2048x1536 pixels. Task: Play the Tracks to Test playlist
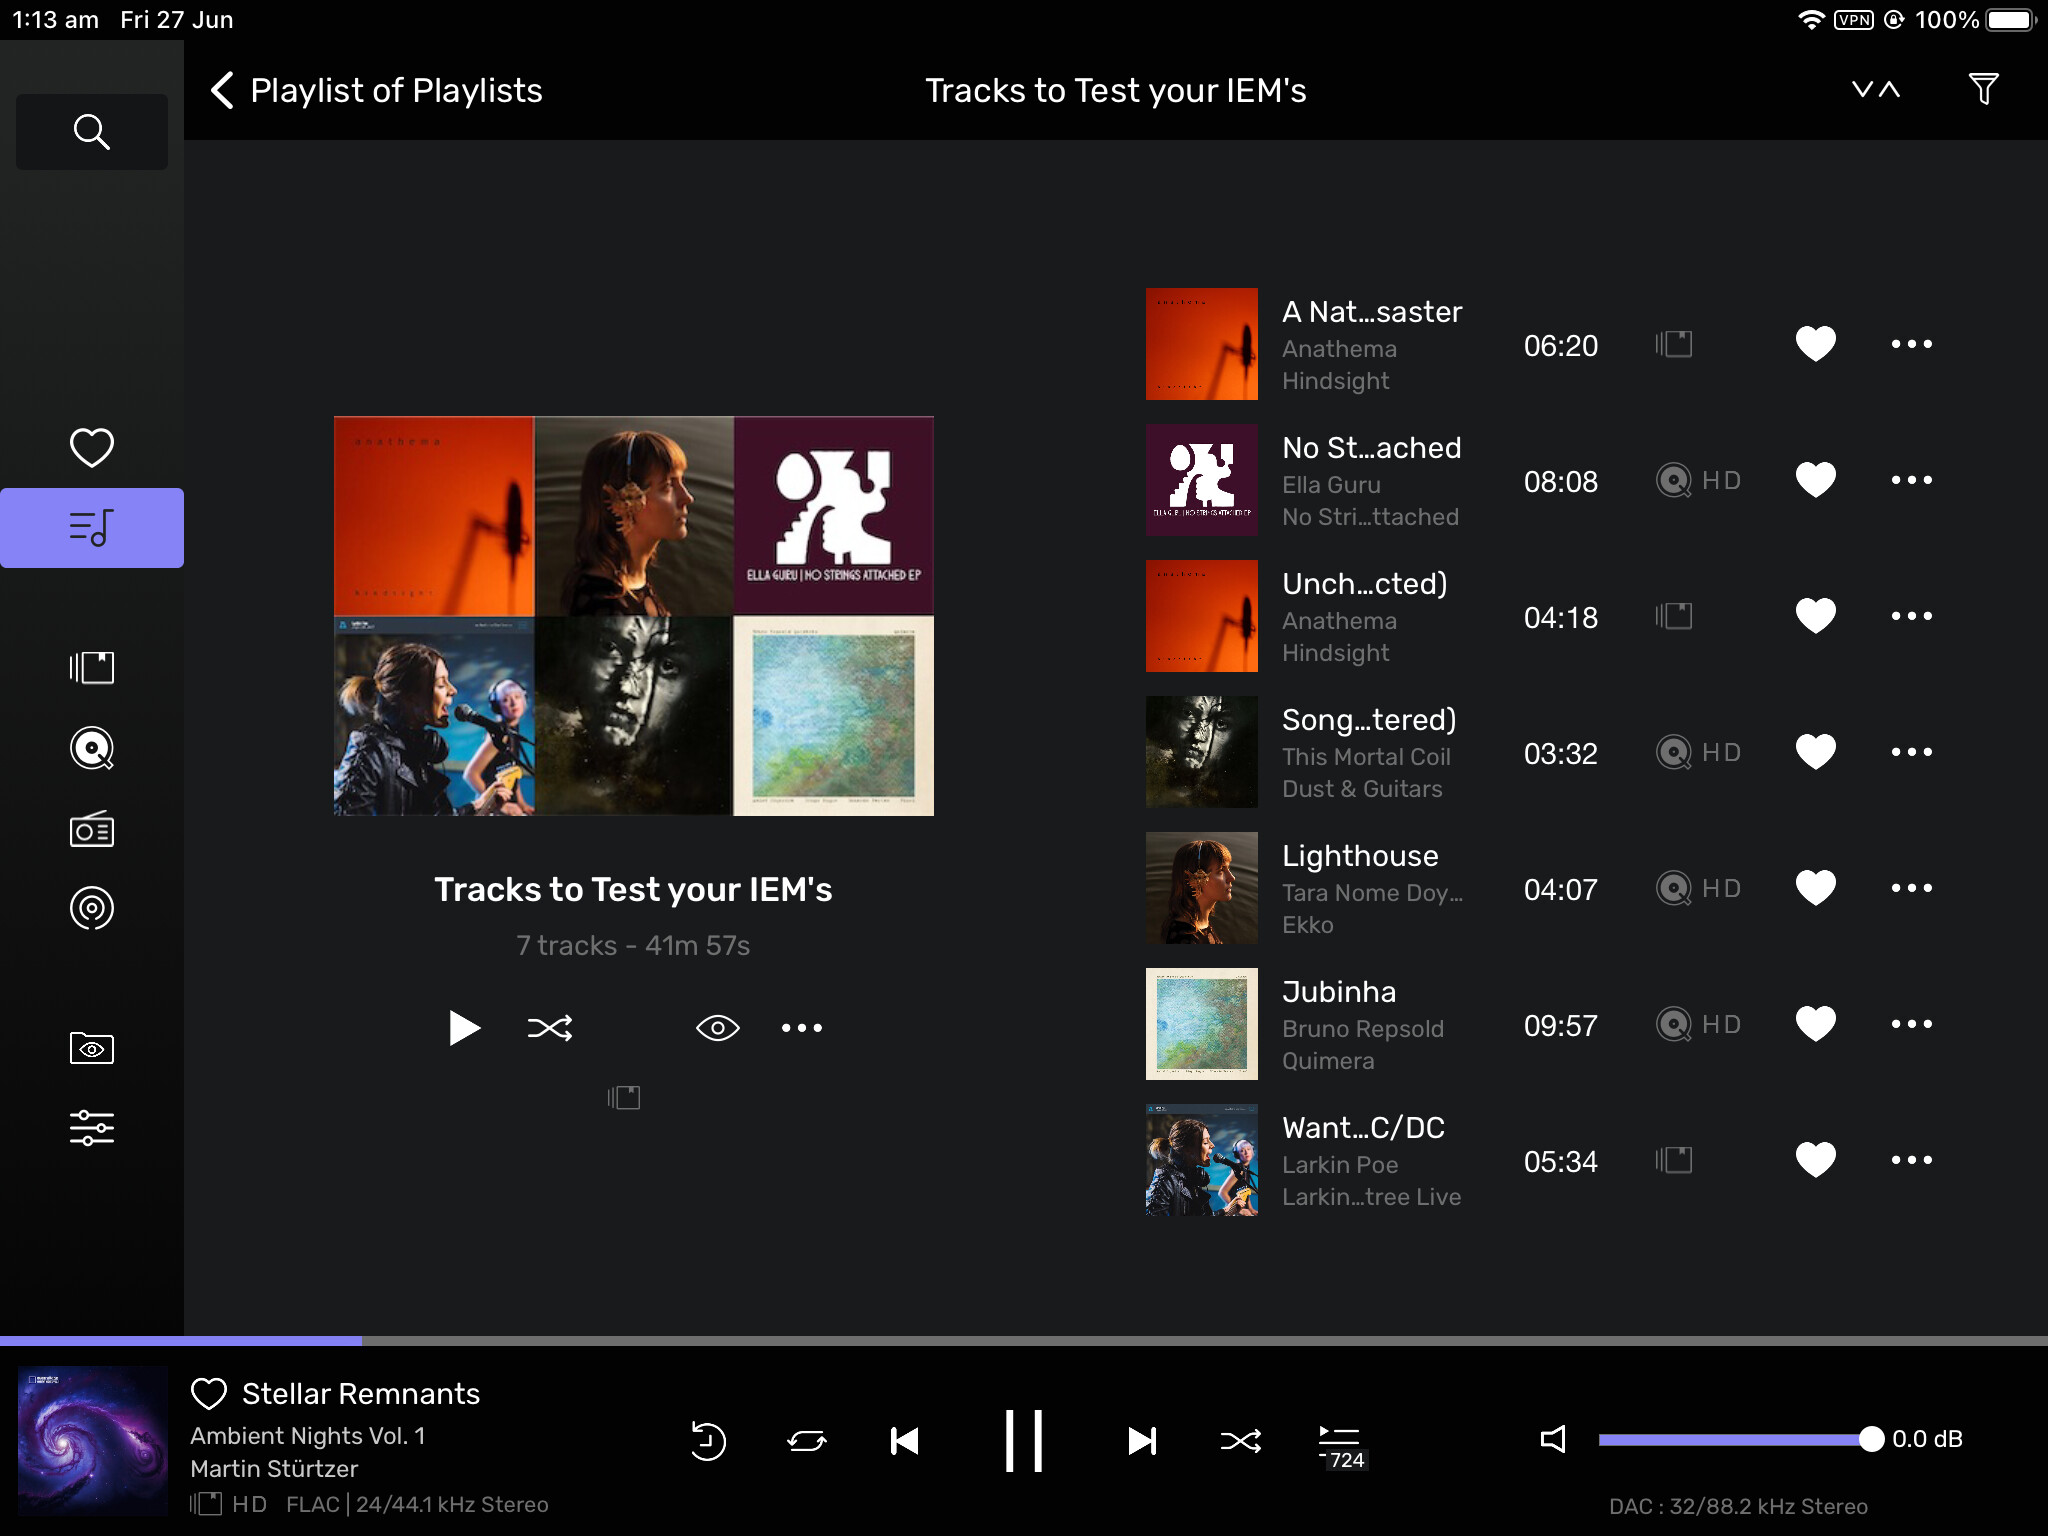pyautogui.click(x=463, y=1027)
